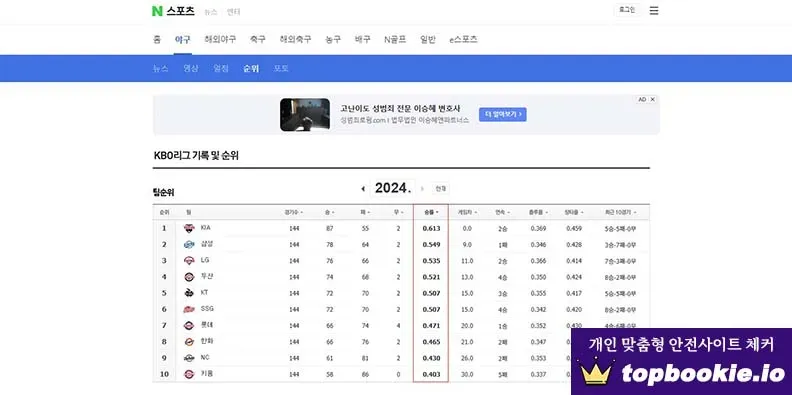
Task: Sort by 출루율 column header
Action: (538, 213)
